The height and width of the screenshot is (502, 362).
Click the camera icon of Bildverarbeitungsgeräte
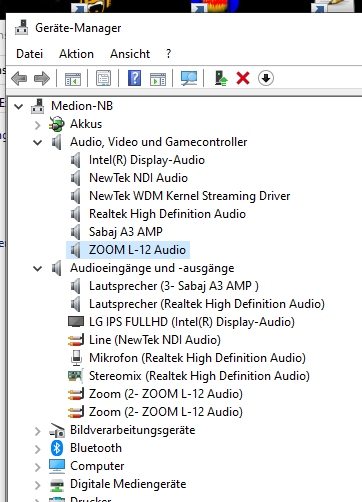tap(57, 430)
